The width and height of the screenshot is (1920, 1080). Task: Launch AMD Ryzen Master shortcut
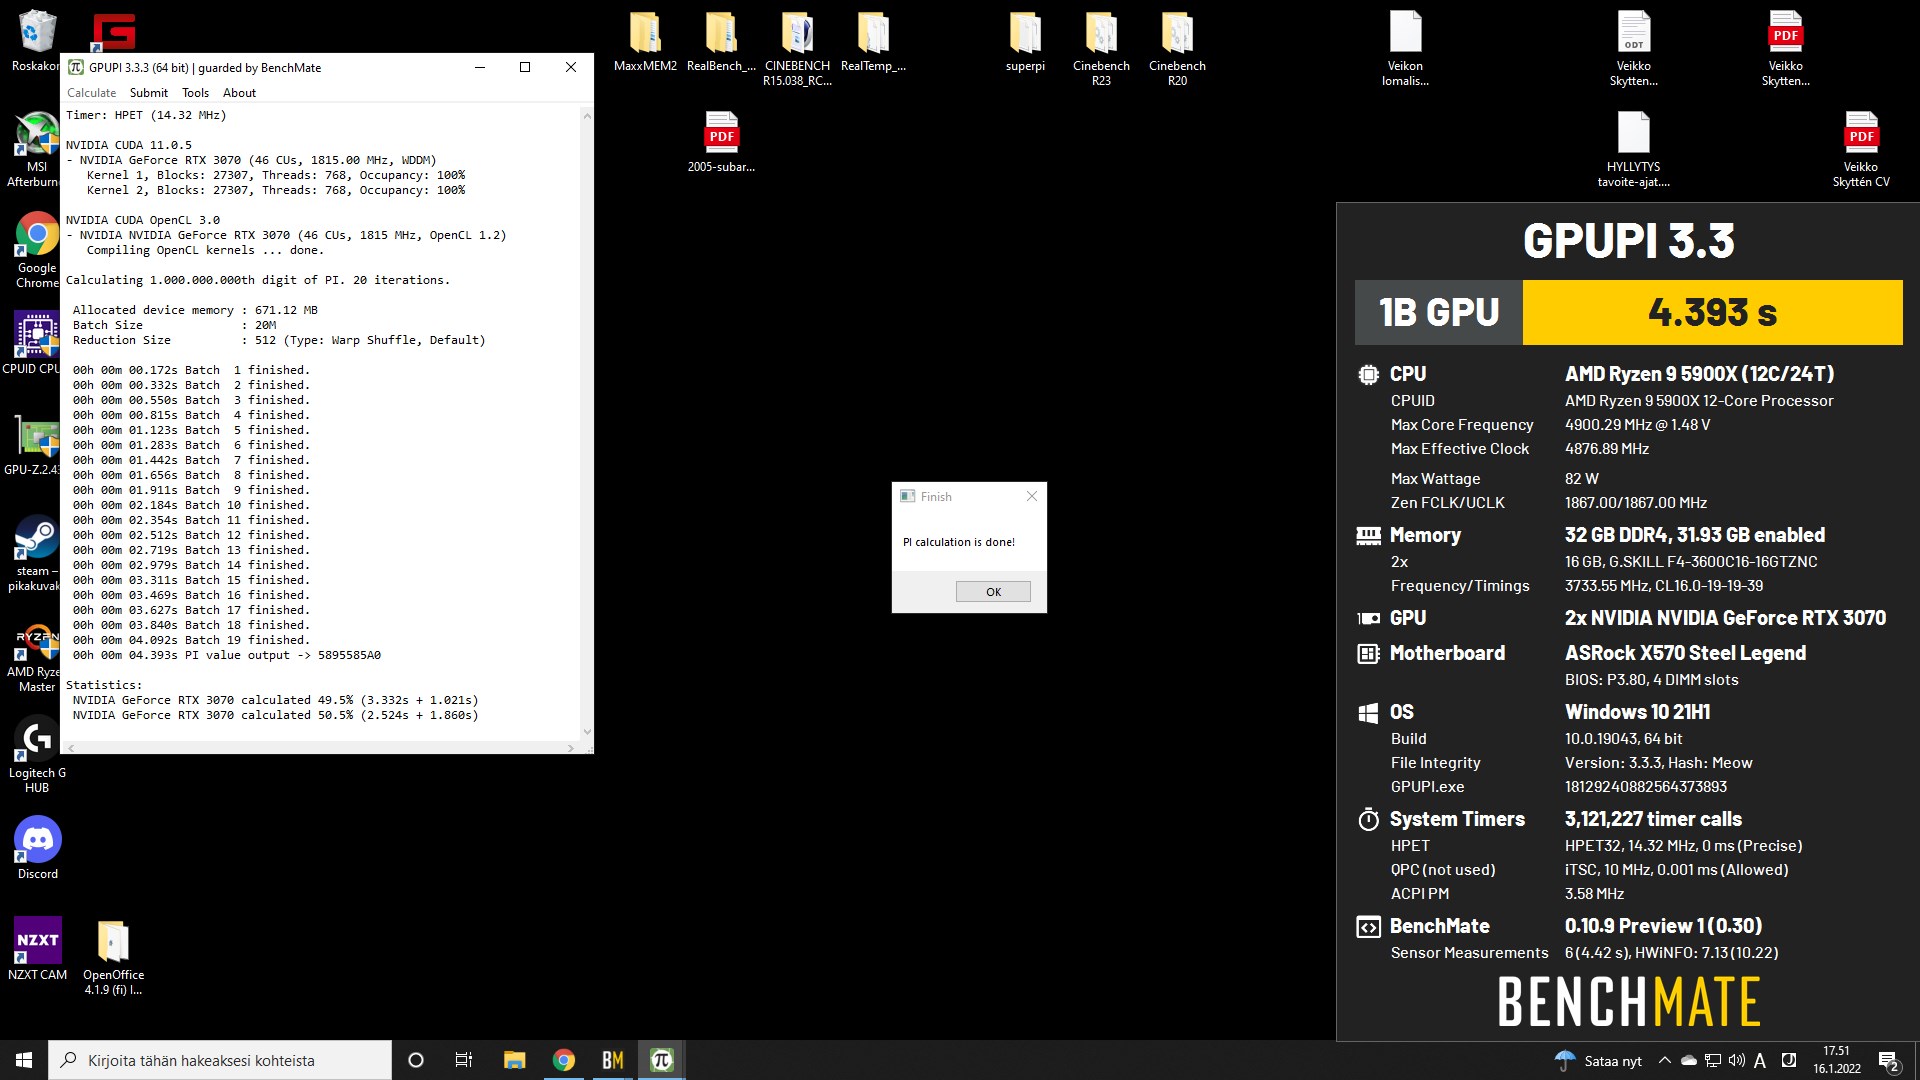point(36,654)
